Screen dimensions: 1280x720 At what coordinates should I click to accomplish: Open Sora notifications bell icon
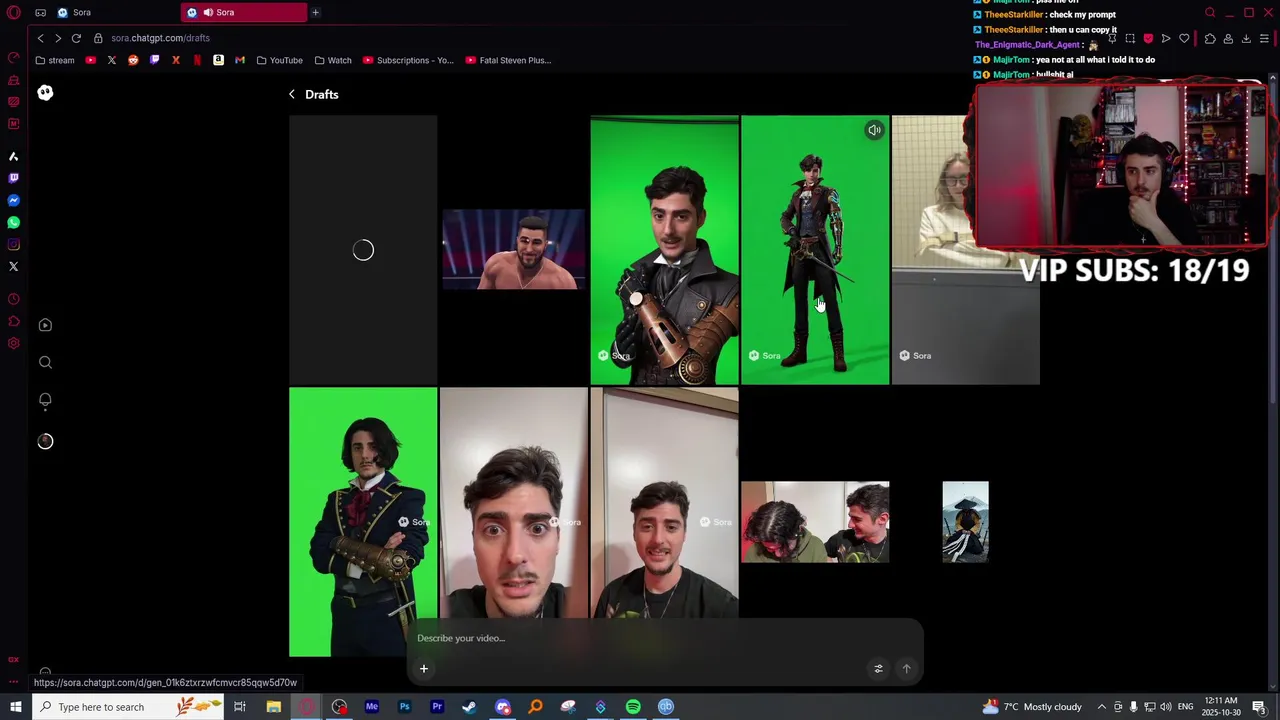[x=45, y=400]
